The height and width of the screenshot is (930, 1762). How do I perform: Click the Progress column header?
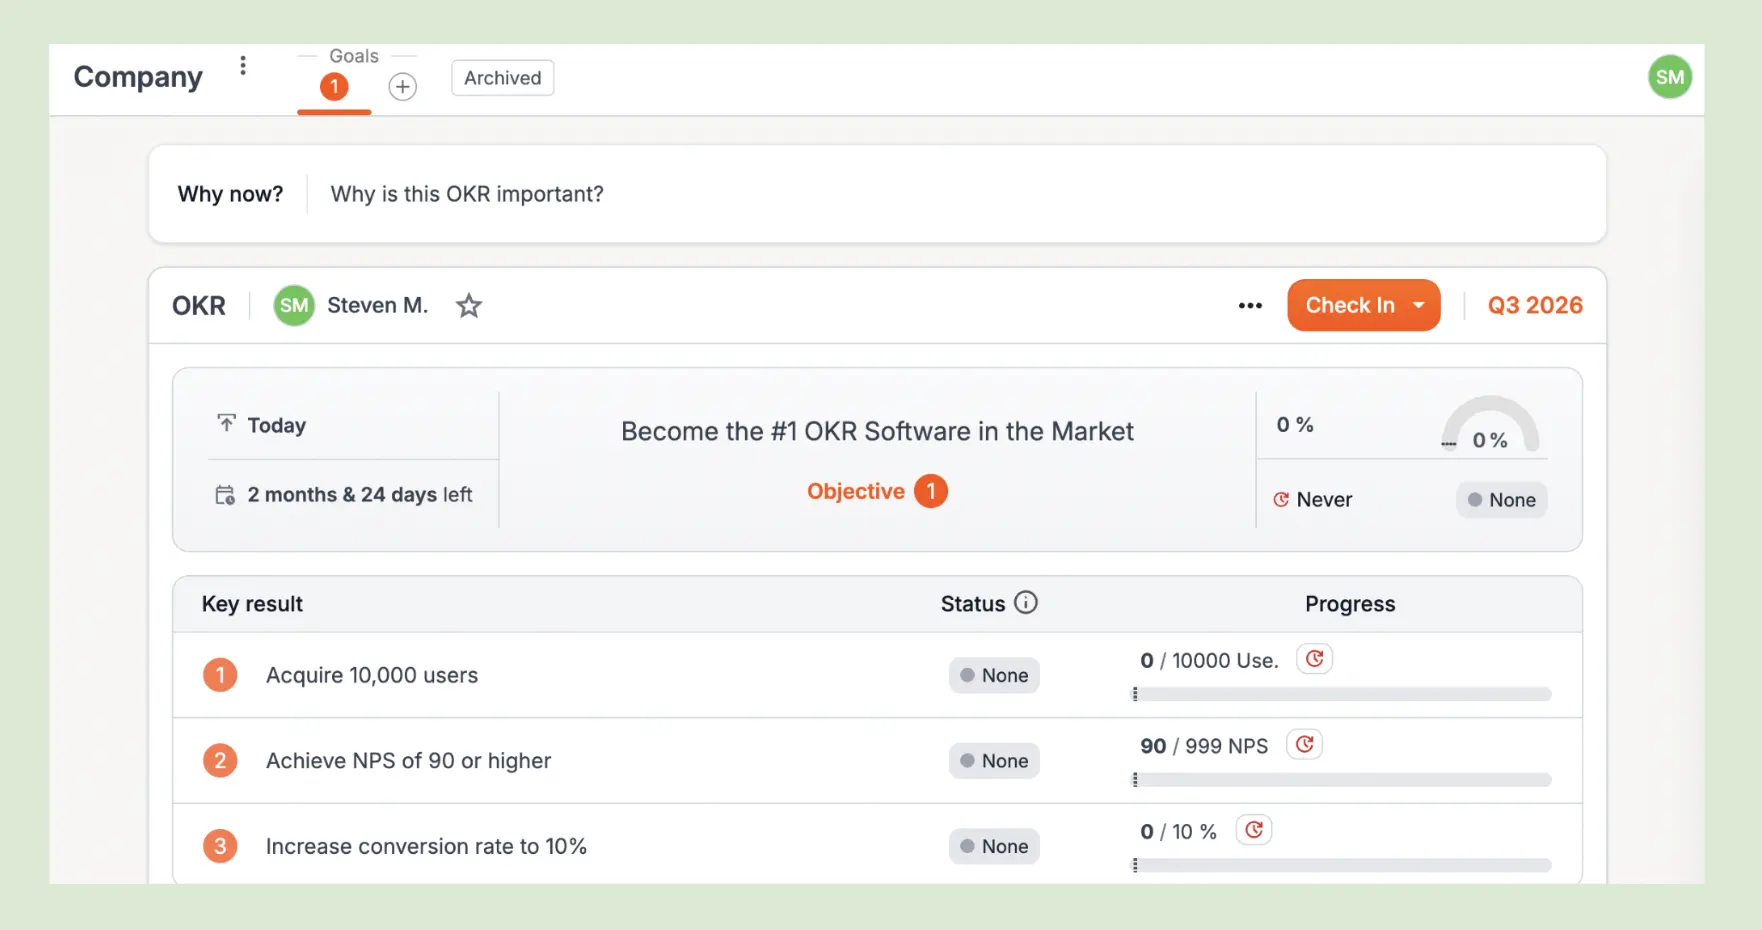pos(1350,604)
